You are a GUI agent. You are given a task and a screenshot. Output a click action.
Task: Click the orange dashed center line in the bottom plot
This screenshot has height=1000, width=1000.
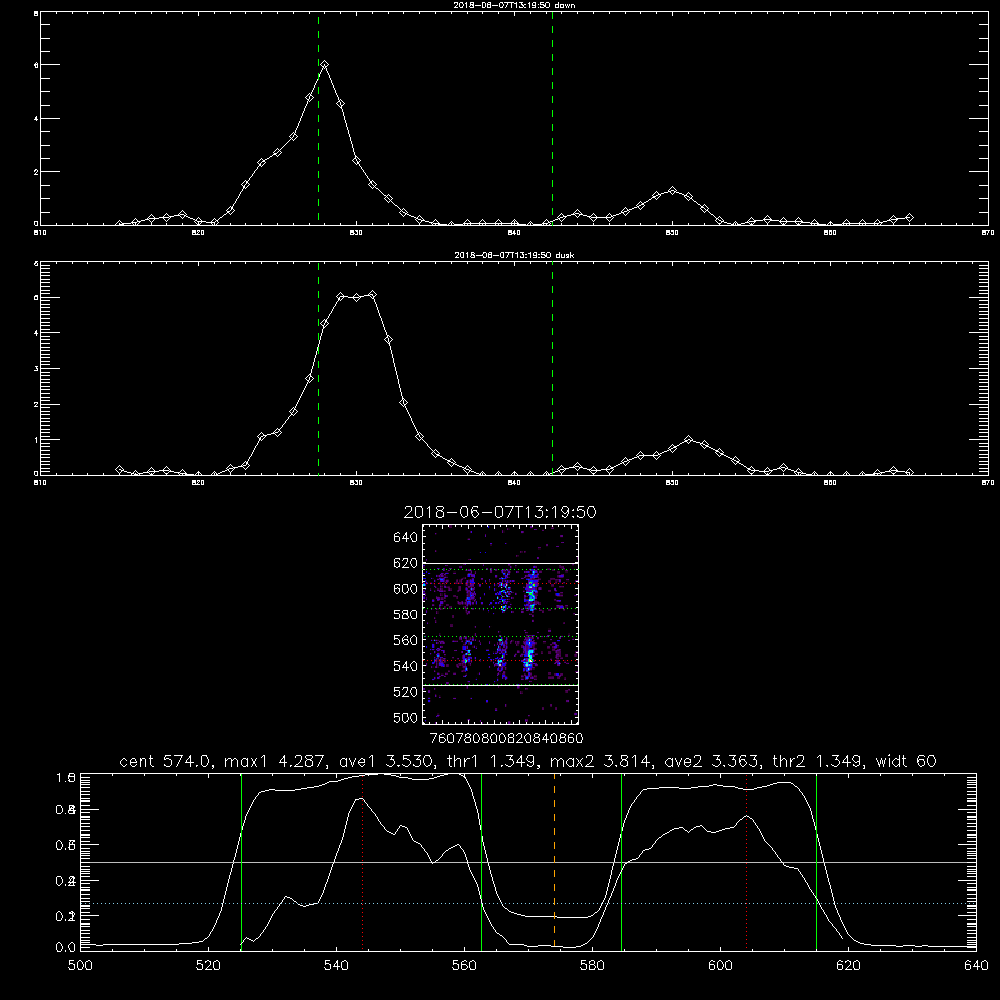click(x=554, y=861)
